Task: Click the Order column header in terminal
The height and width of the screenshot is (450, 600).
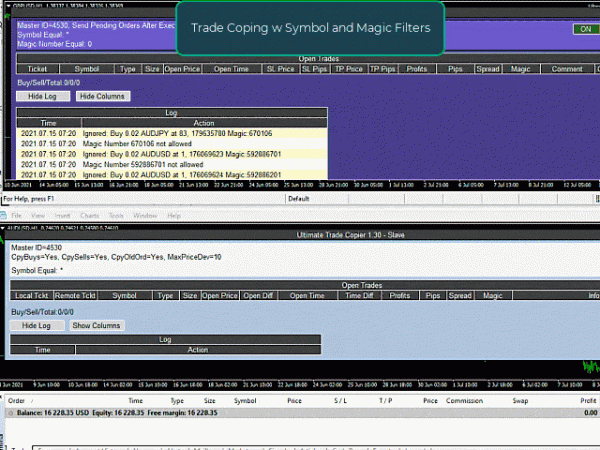Action: (x=16, y=400)
